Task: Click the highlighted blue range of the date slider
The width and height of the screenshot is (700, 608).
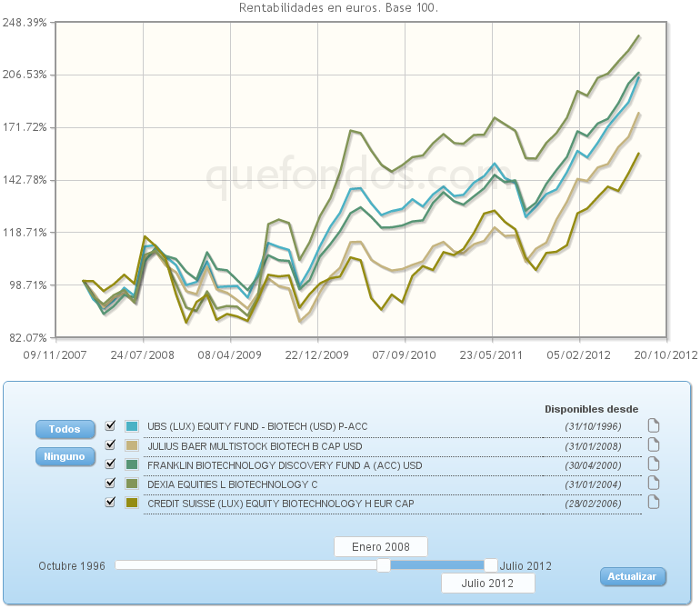Action: [437, 566]
